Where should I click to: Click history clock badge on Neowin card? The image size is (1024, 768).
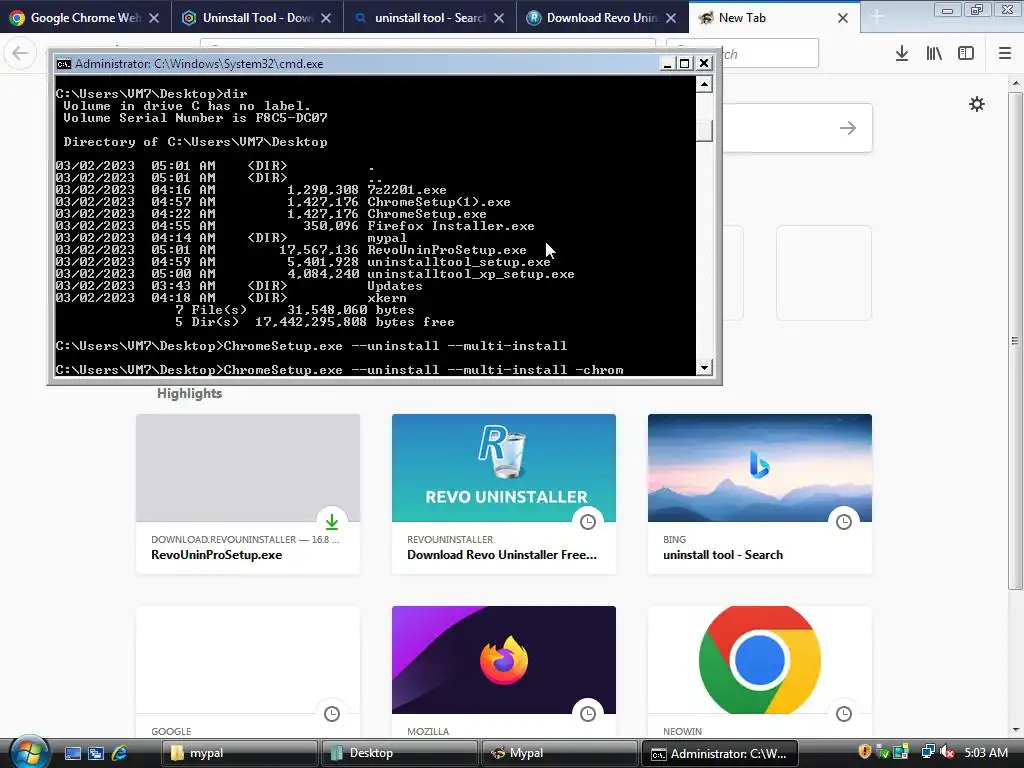point(844,714)
